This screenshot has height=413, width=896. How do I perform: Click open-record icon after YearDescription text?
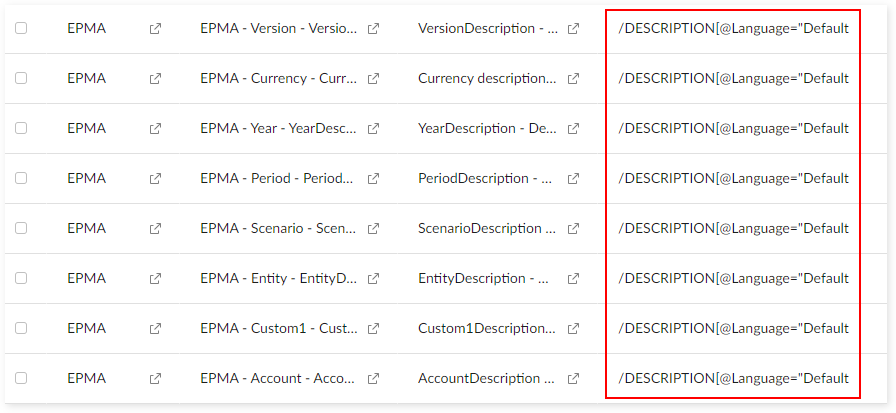[x=573, y=129]
